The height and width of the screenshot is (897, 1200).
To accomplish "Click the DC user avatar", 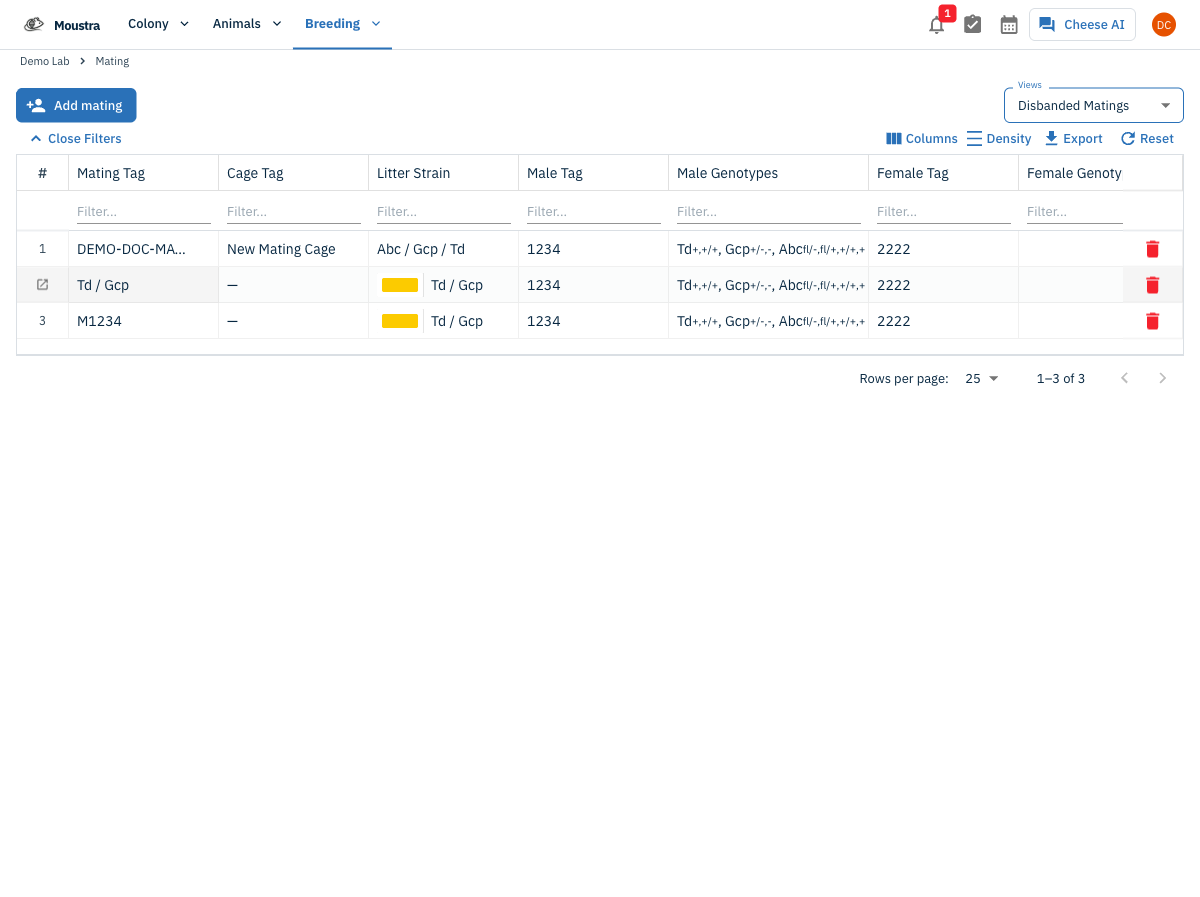I will tap(1163, 25).
